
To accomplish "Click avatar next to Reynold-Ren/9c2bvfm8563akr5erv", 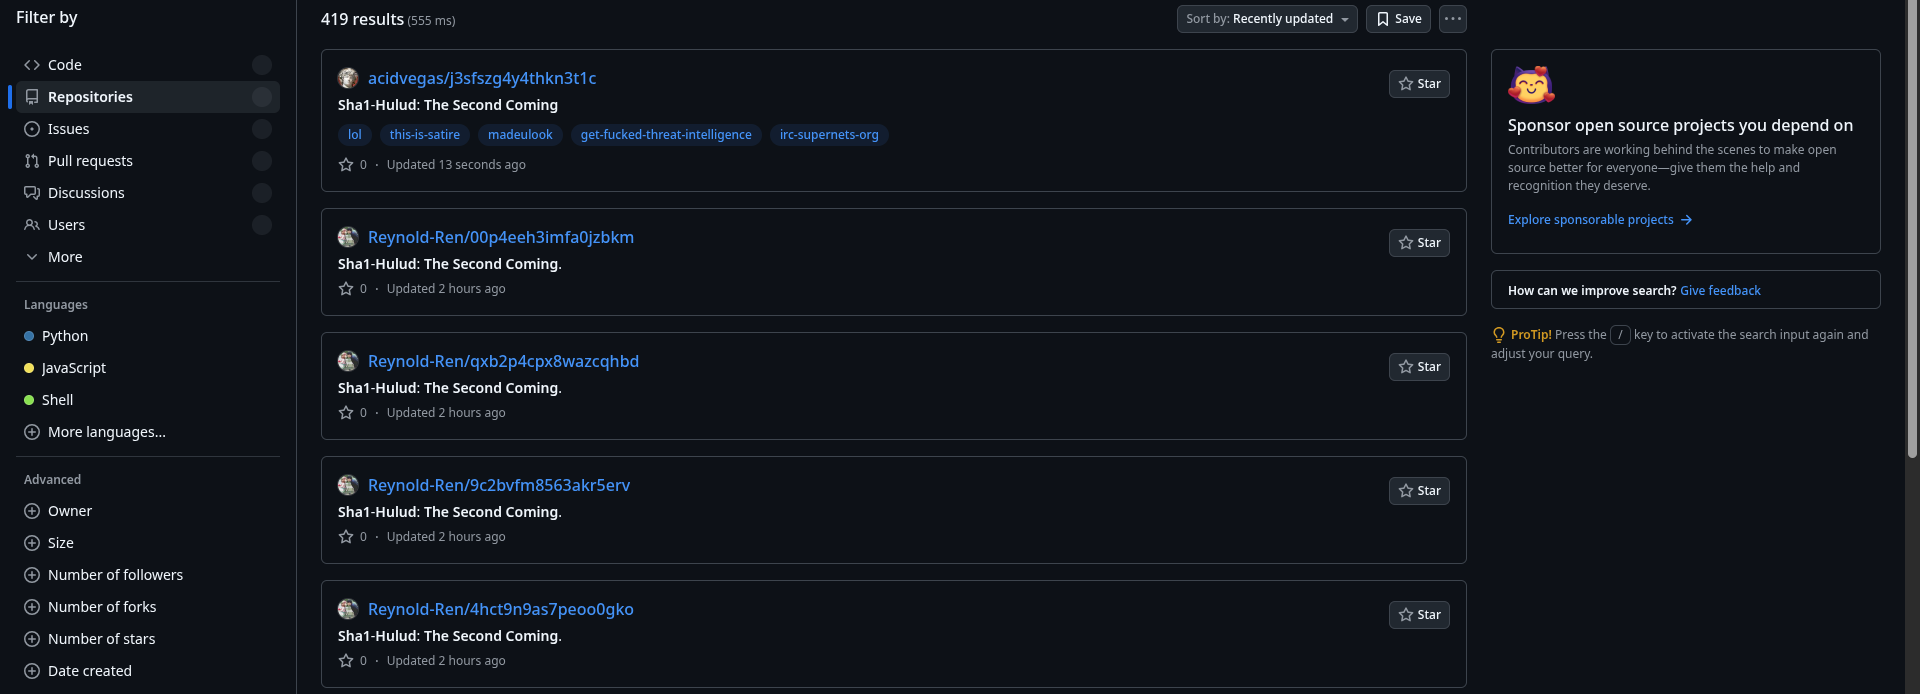I will click(x=348, y=485).
